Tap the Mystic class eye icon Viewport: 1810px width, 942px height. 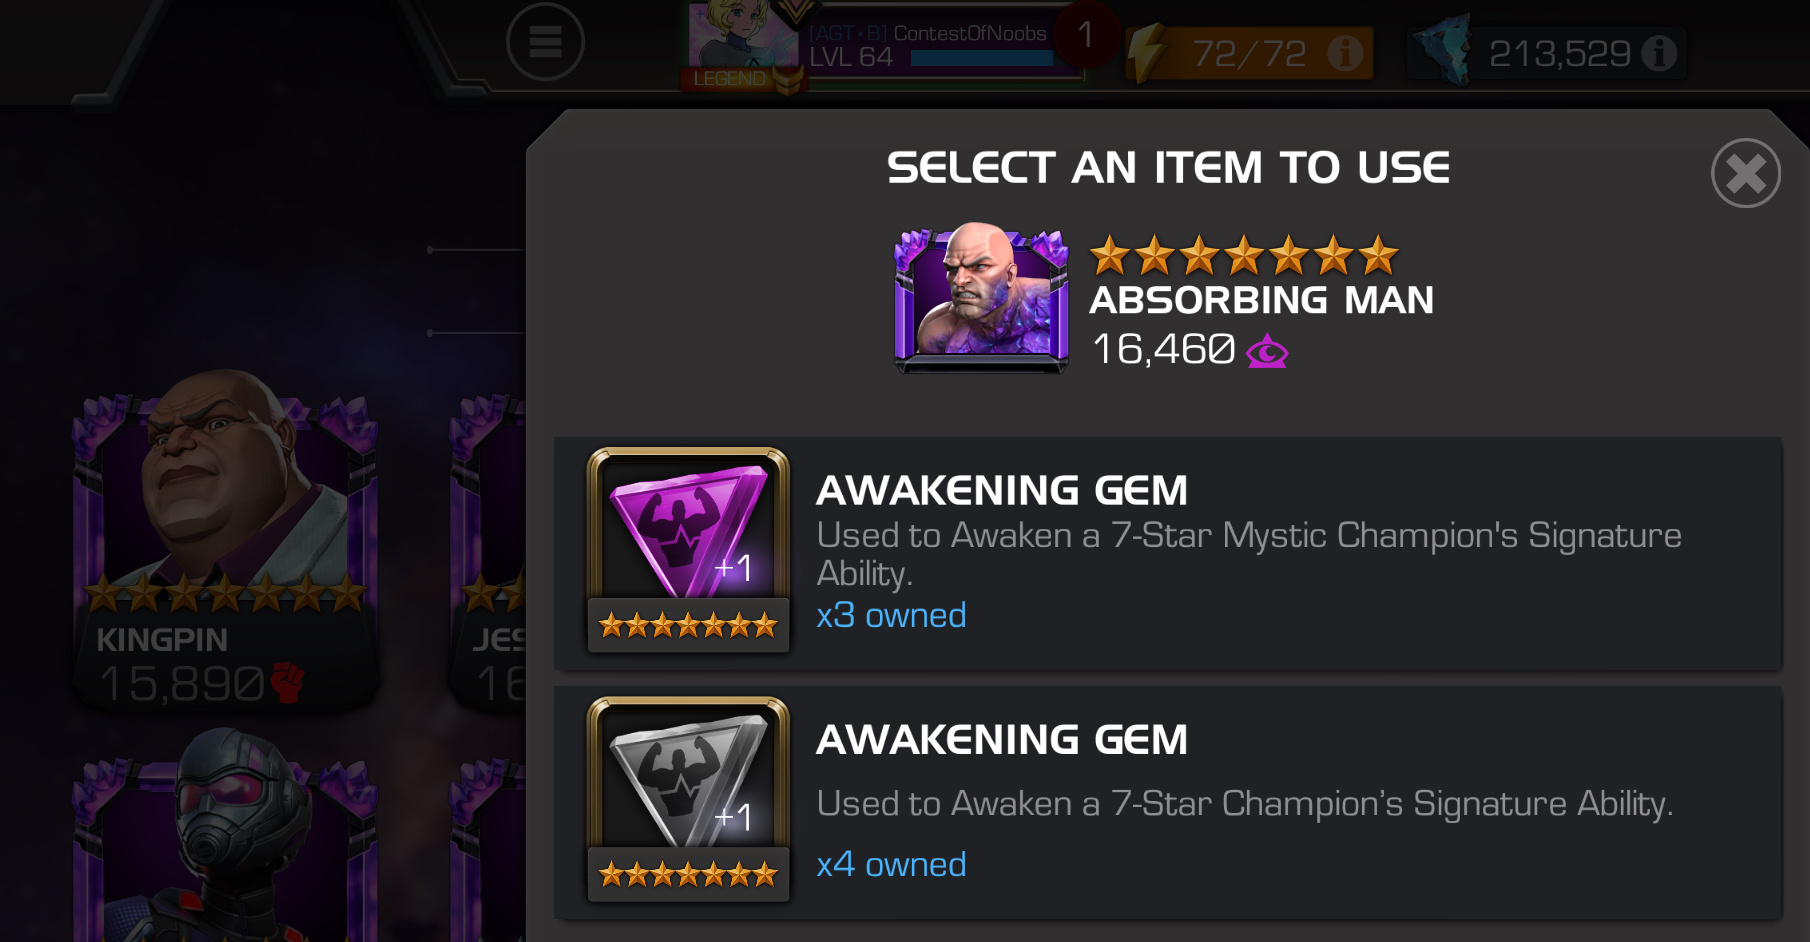click(x=1267, y=352)
